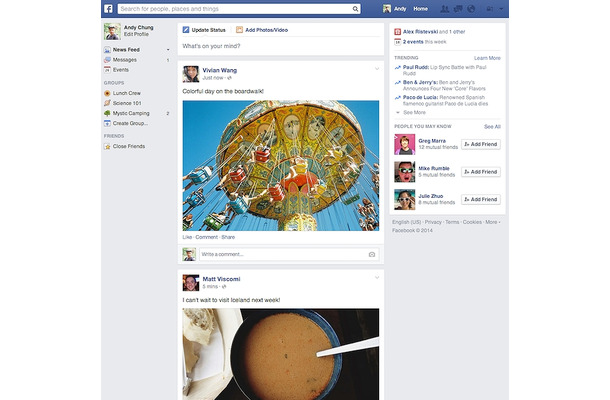Click Learn More in Trending section

pyautogui.click(x=487, y=58)
